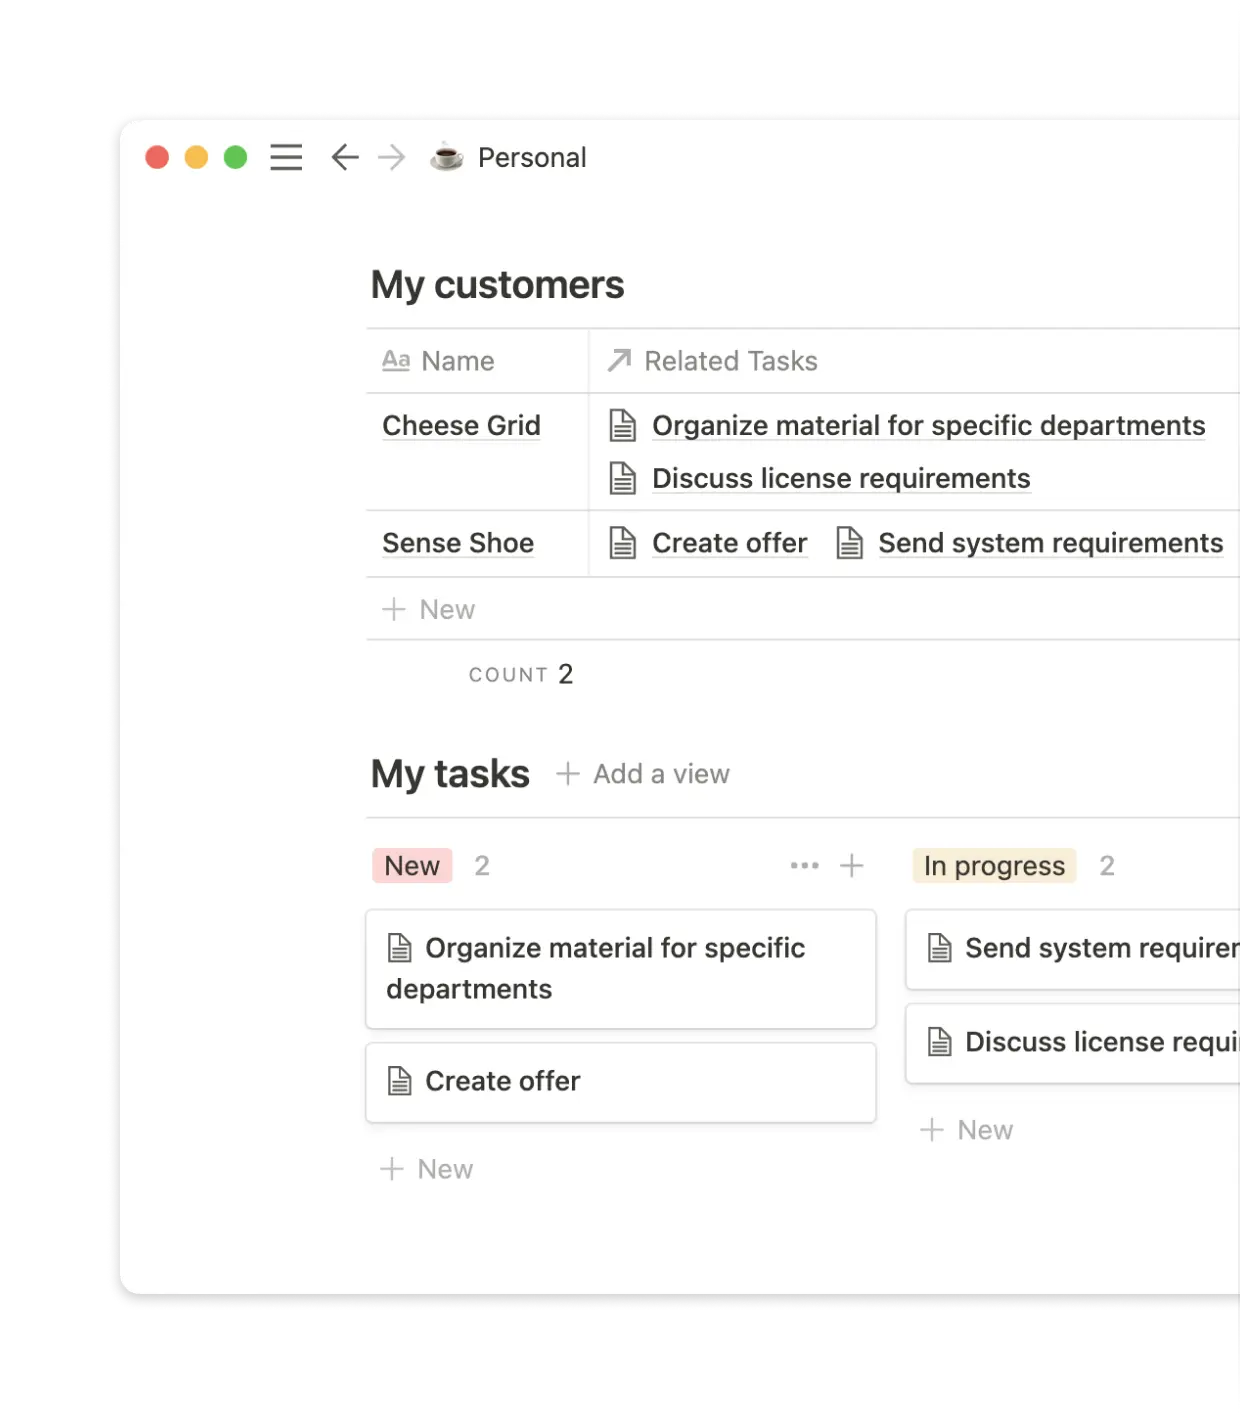
Task: Open the COUNT calculation dropdown
Action: pyautogui.click(x=521, y=675)
